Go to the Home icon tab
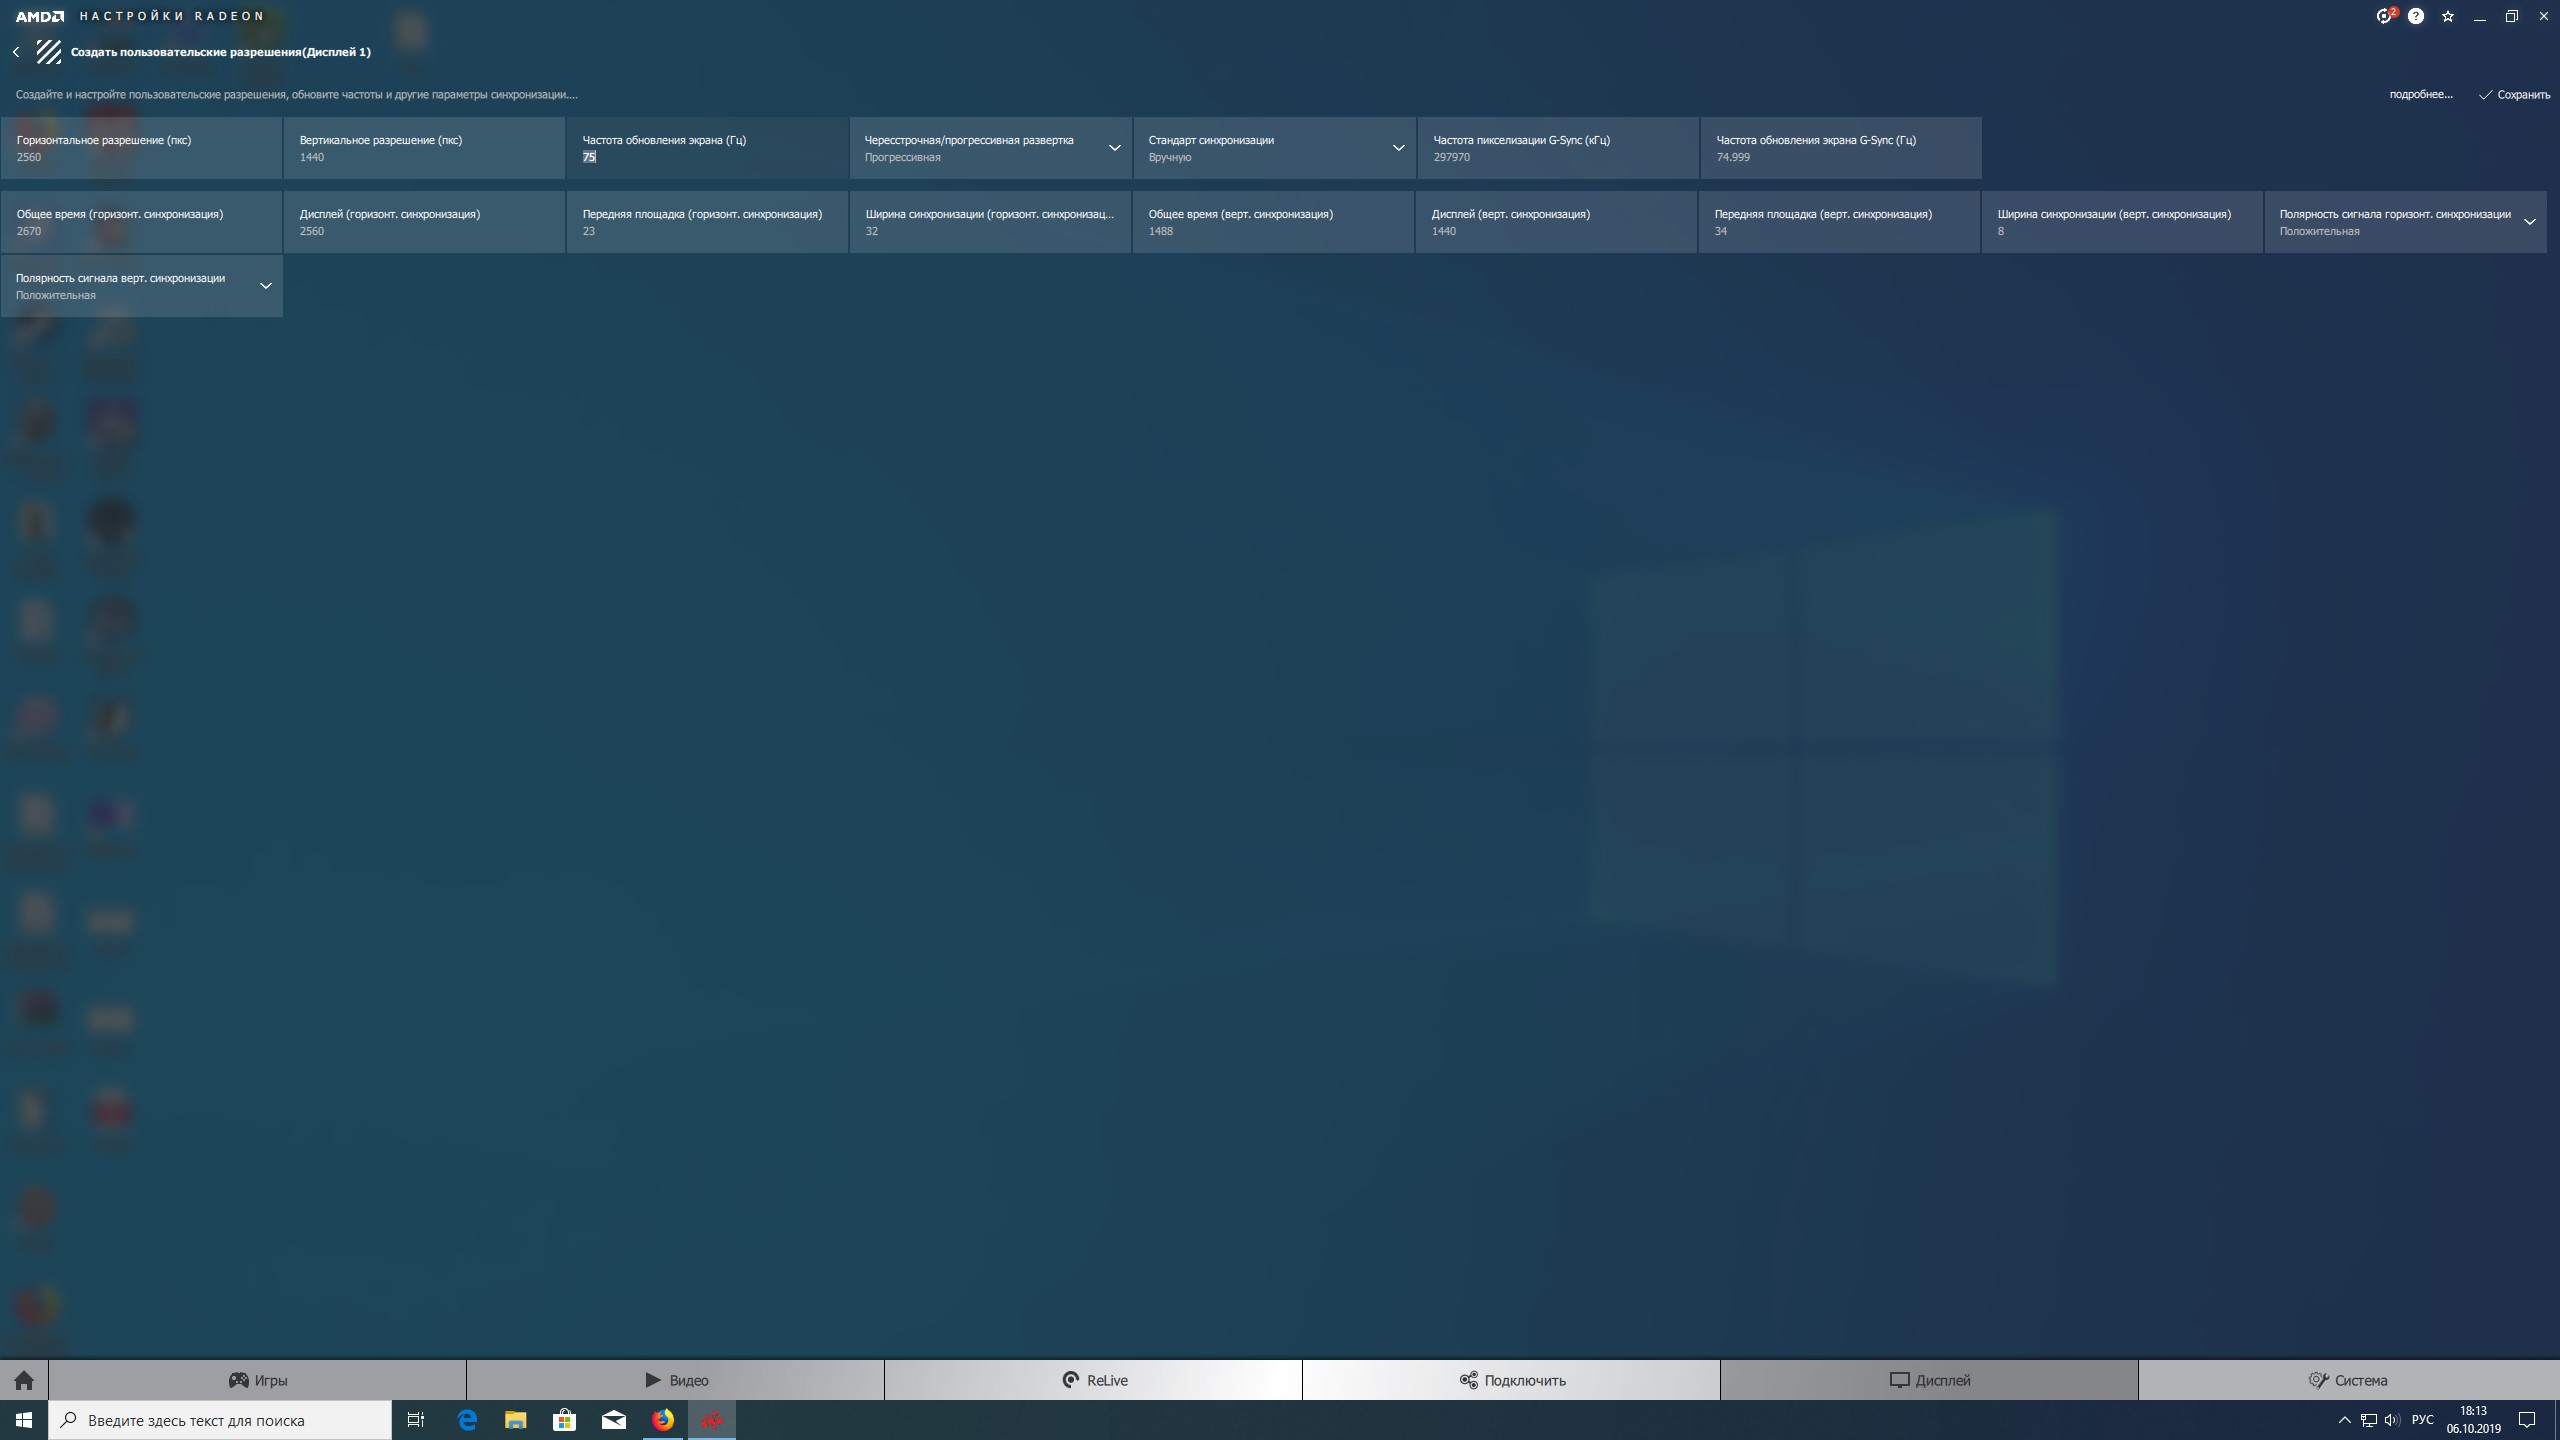This screenshot has height=1440, width=2560. point(24,1380)
